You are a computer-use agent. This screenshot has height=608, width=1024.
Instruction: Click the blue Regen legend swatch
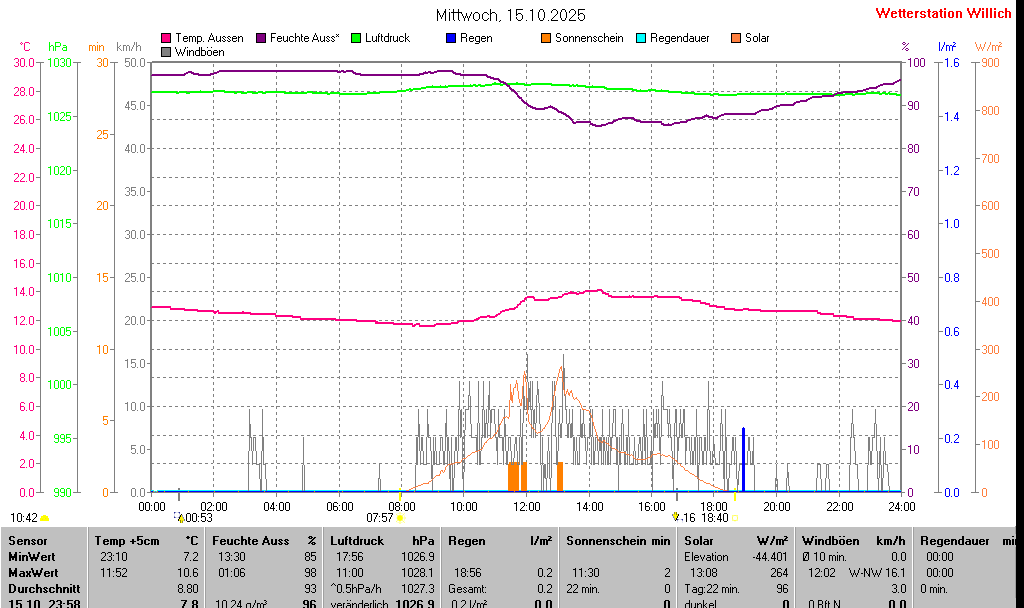pyautogui.click(x=451, y=38)
